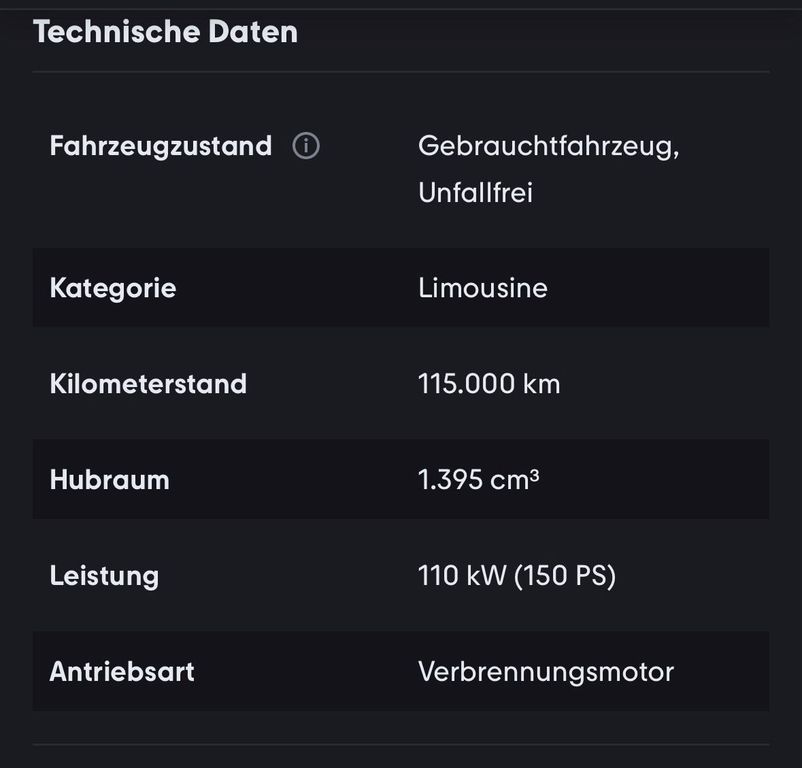
Task: Click the 115.000 km mileage value
Action: (489, 384)
